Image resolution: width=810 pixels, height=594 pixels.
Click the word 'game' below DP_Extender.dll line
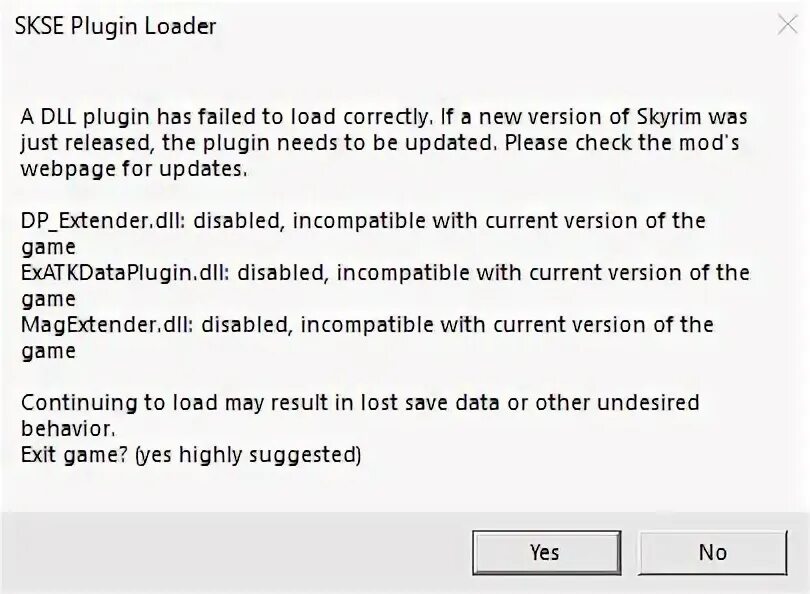tap(48, 248)
